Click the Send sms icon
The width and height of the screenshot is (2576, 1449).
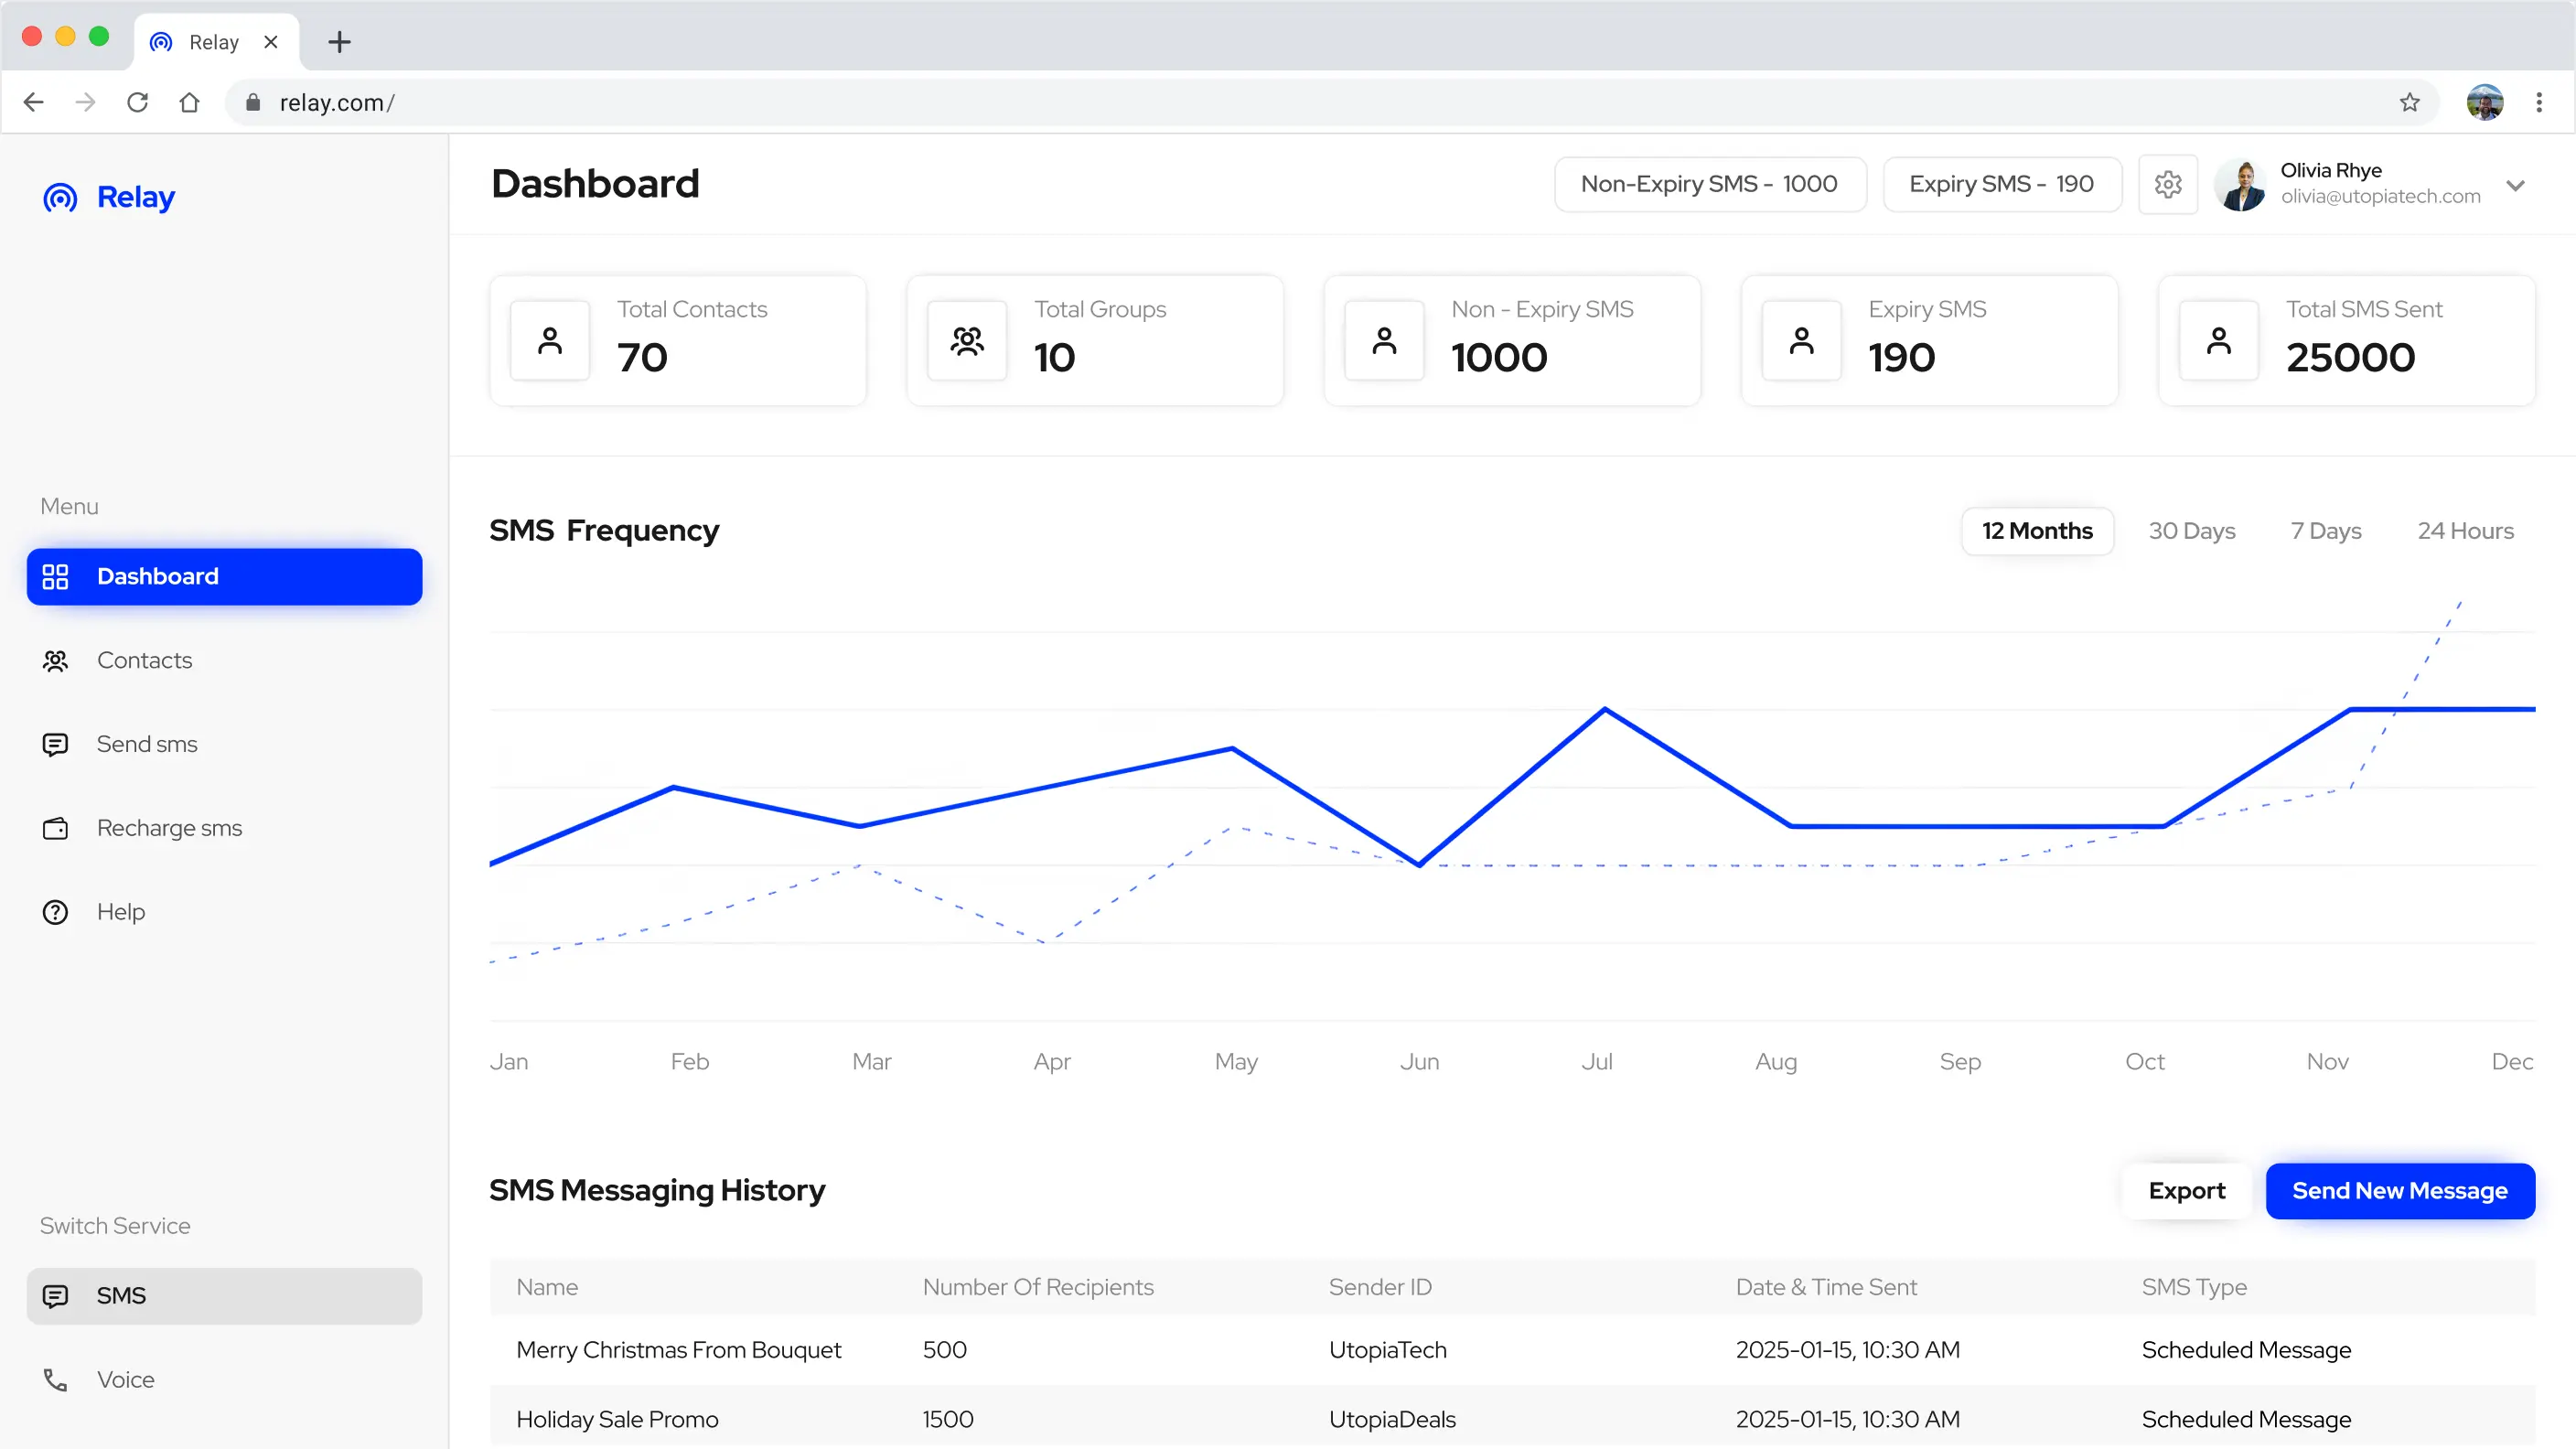[55, 744]
